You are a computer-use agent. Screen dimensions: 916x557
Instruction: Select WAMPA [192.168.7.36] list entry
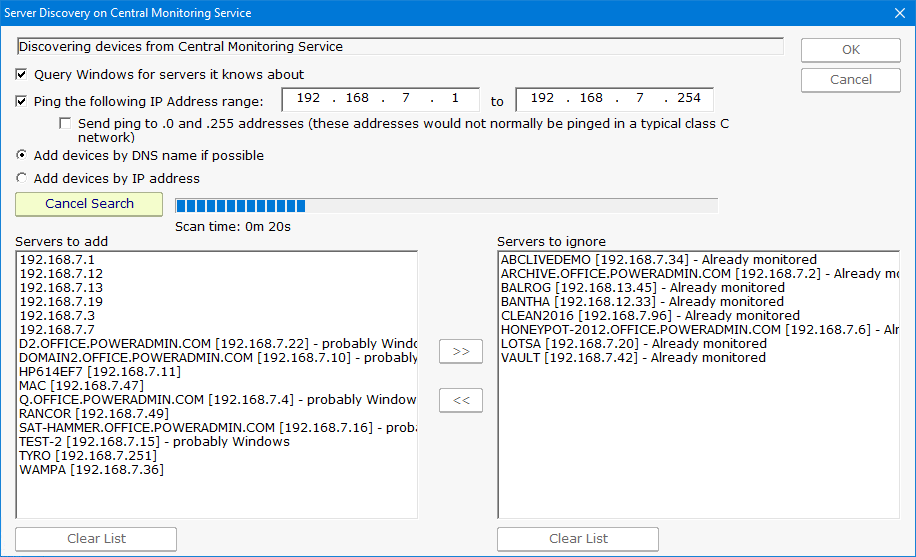click(x=91, y=470)
